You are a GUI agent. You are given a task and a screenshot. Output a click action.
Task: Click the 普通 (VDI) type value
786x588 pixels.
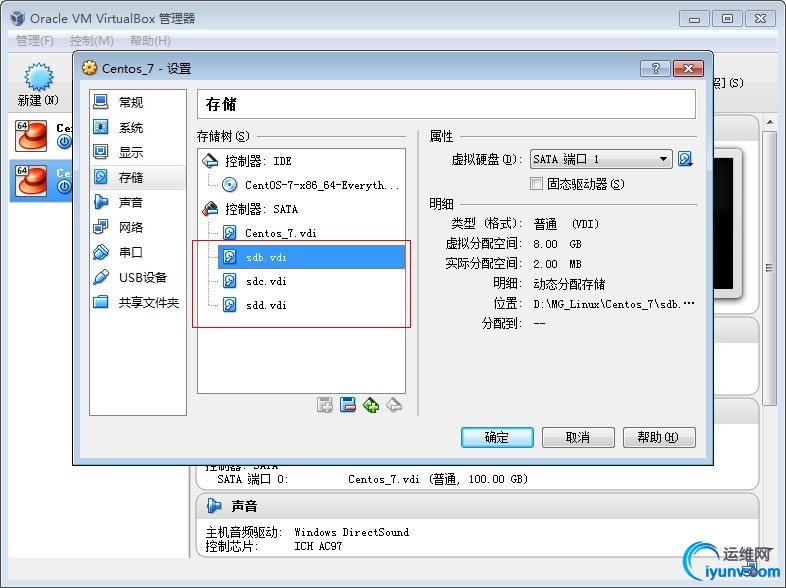[x=566, y=224]
